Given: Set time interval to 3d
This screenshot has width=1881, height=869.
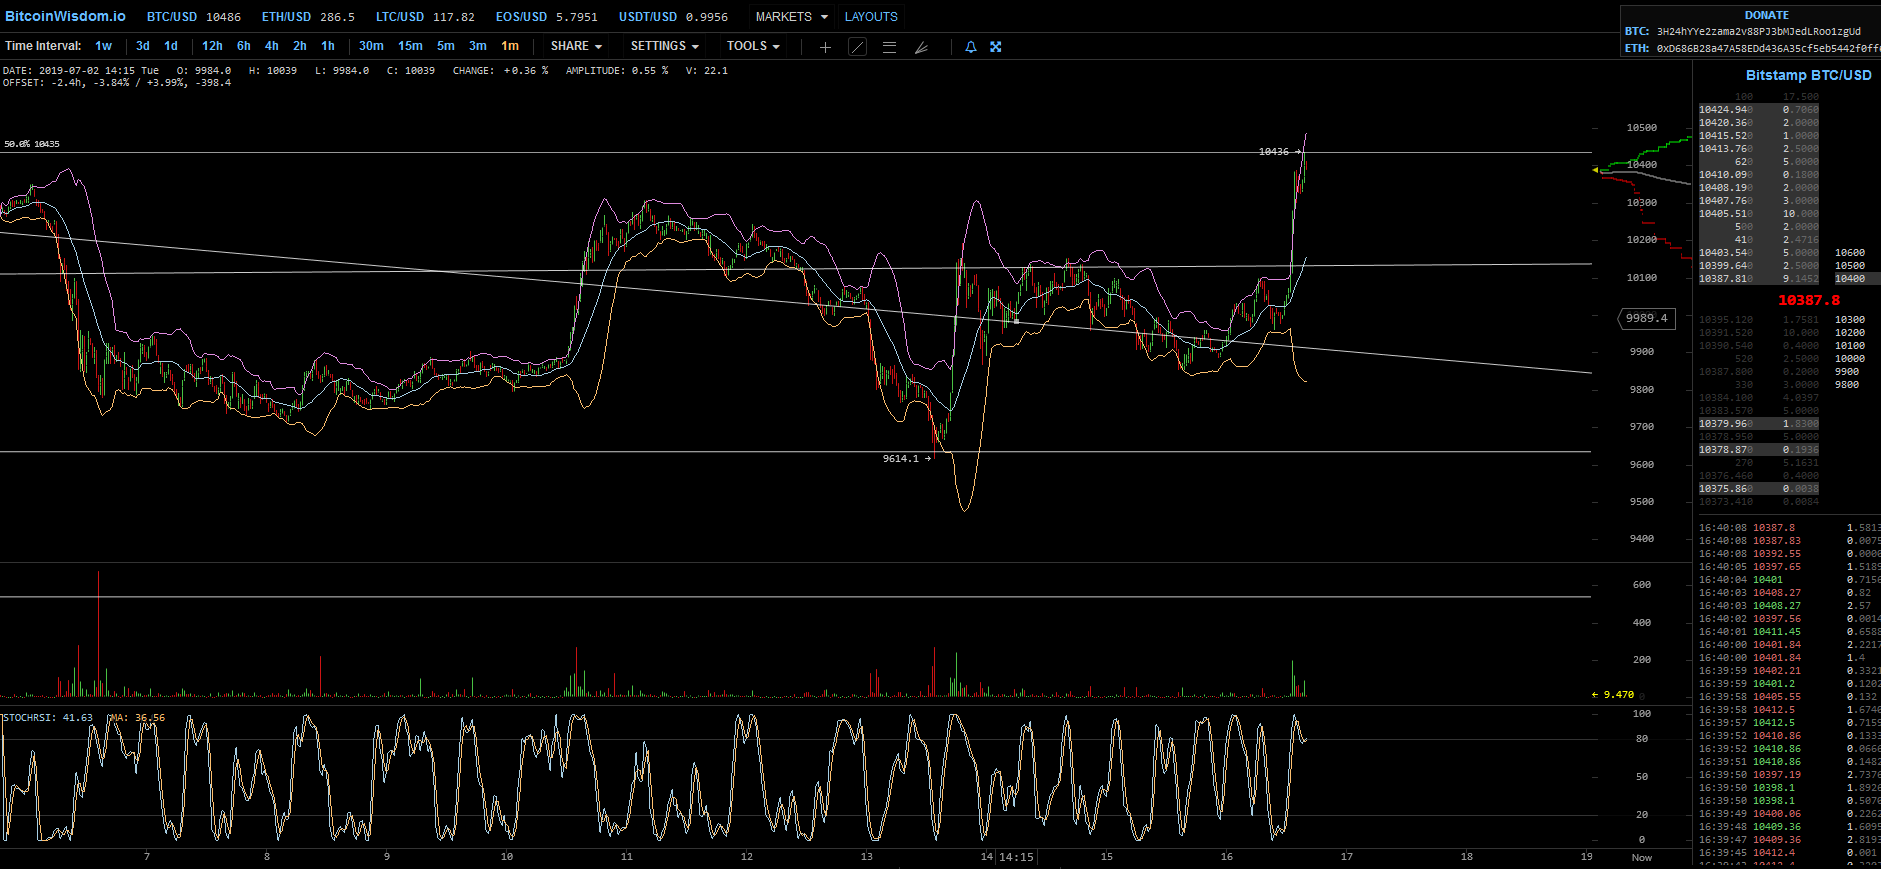Looking at the screenshot, I should coord(143,46).
